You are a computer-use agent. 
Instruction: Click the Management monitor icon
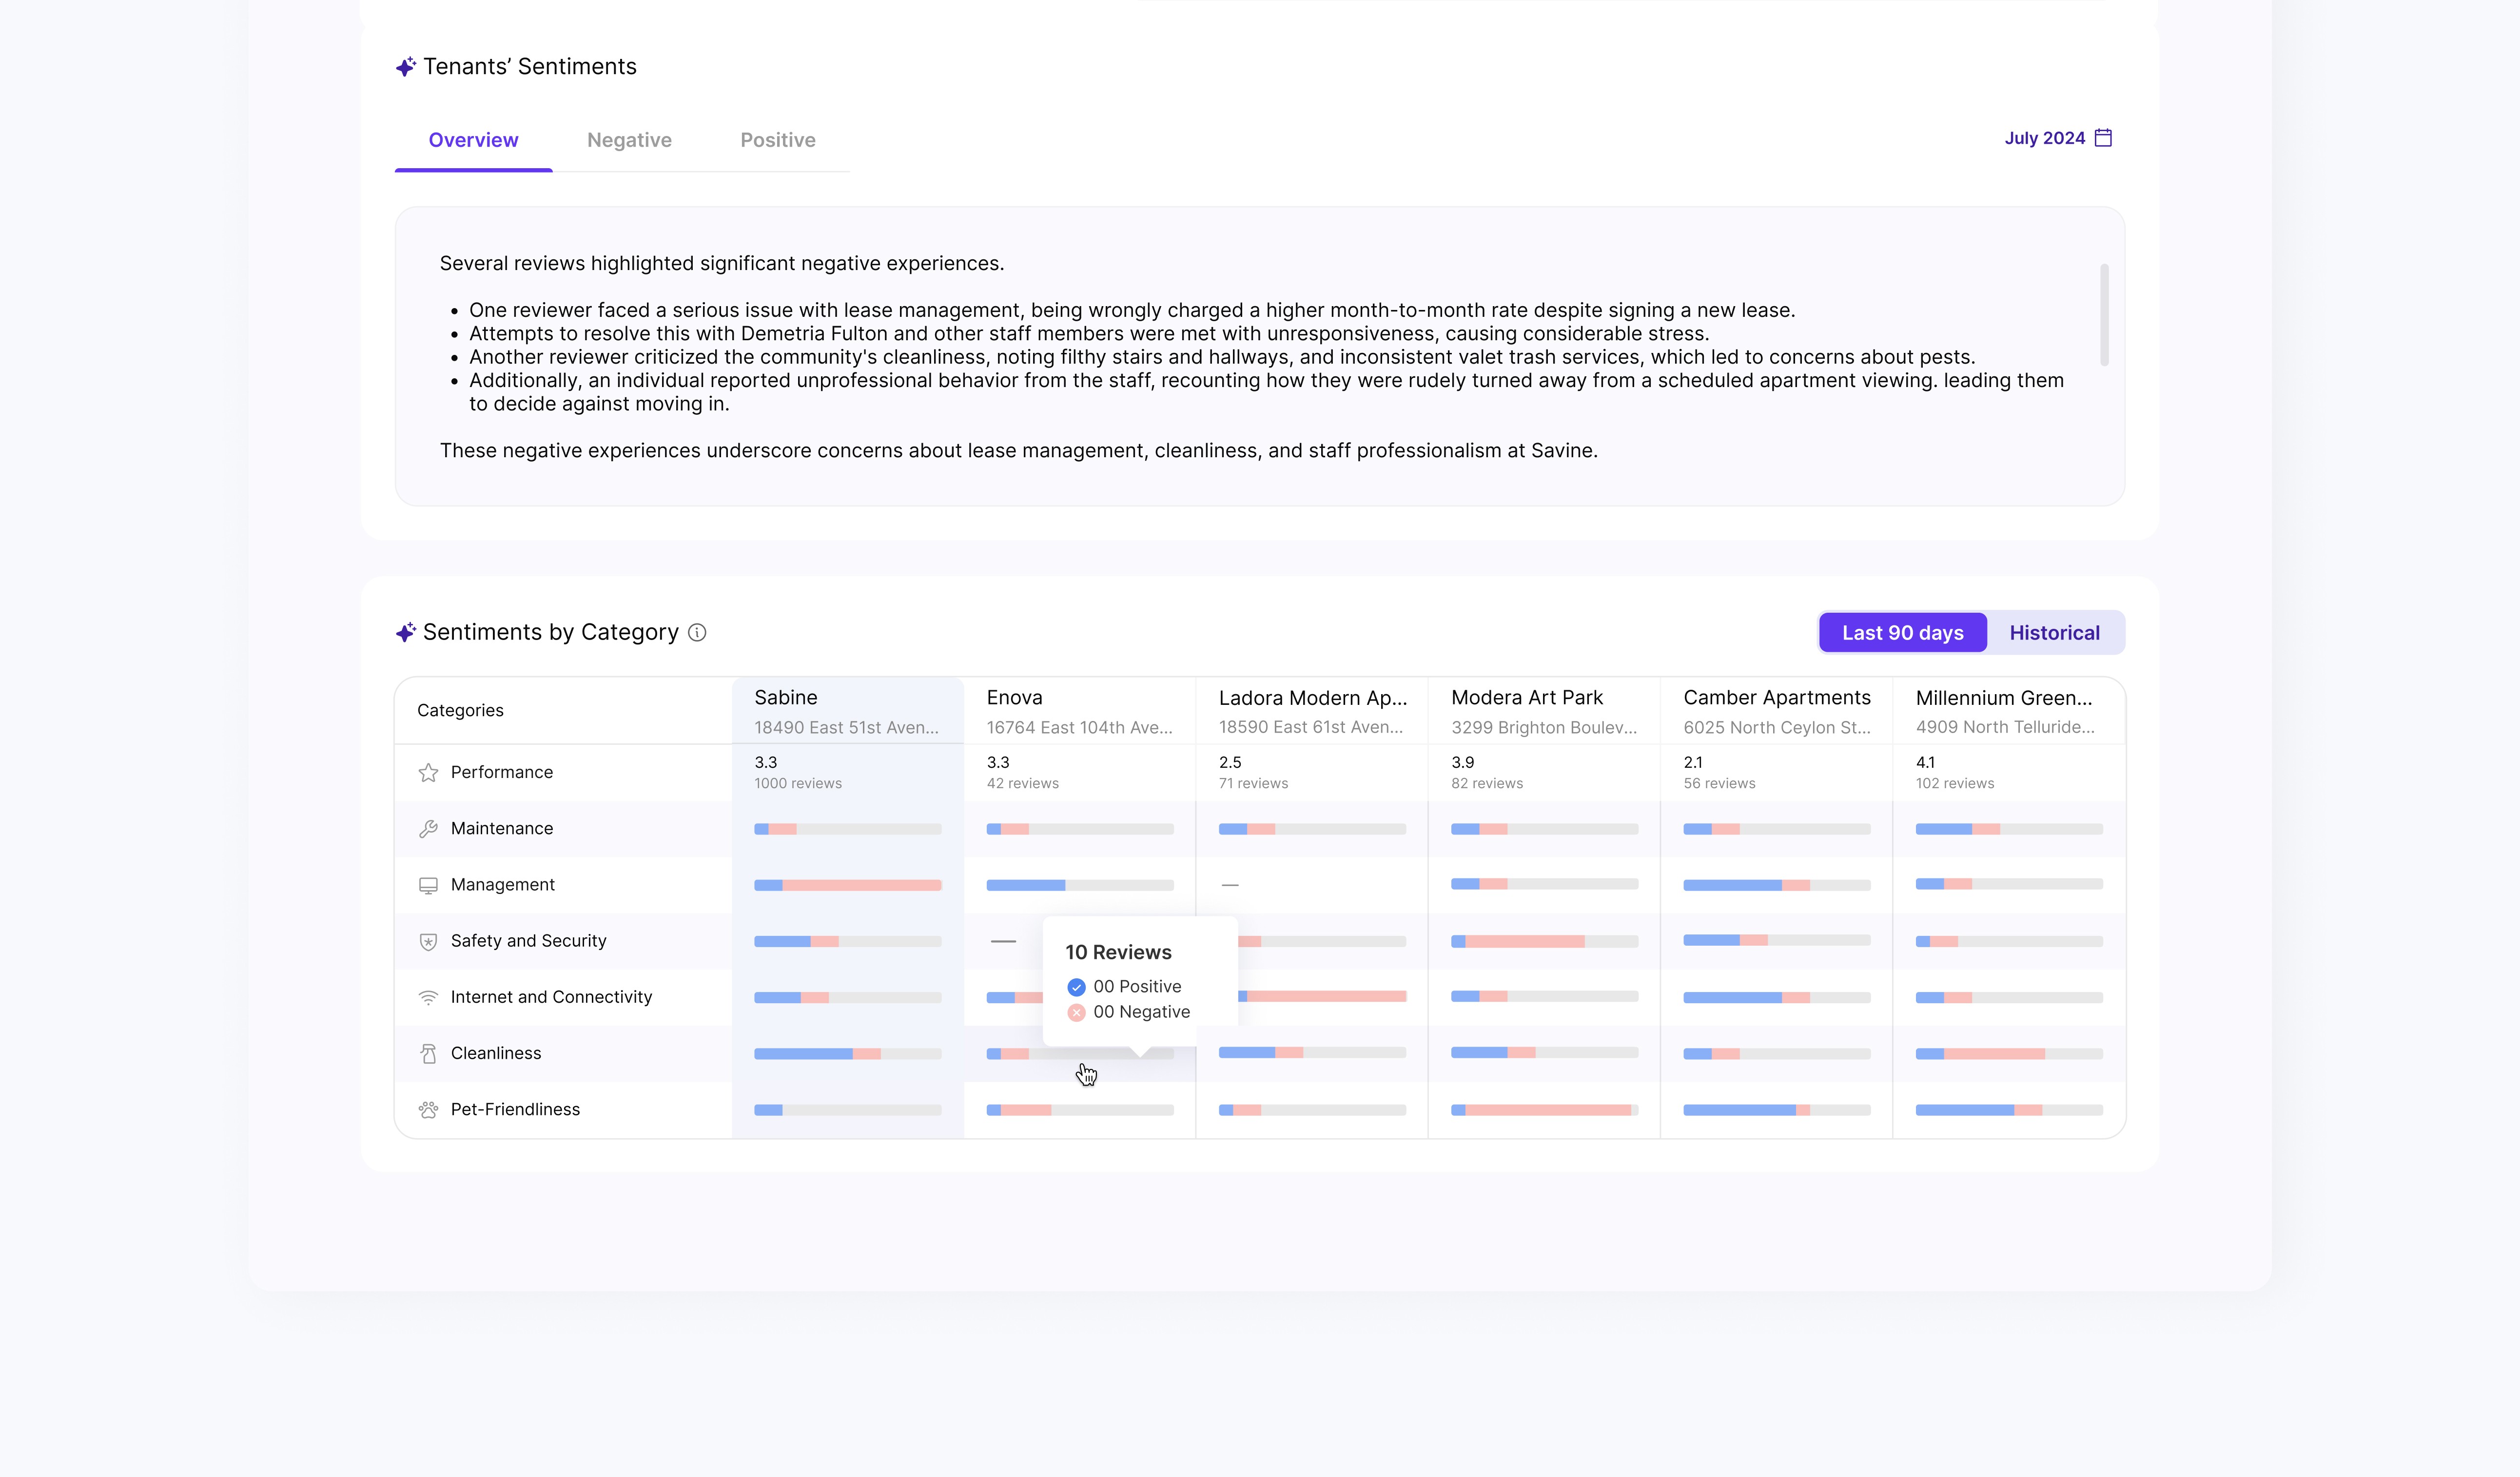pos(428,885)
